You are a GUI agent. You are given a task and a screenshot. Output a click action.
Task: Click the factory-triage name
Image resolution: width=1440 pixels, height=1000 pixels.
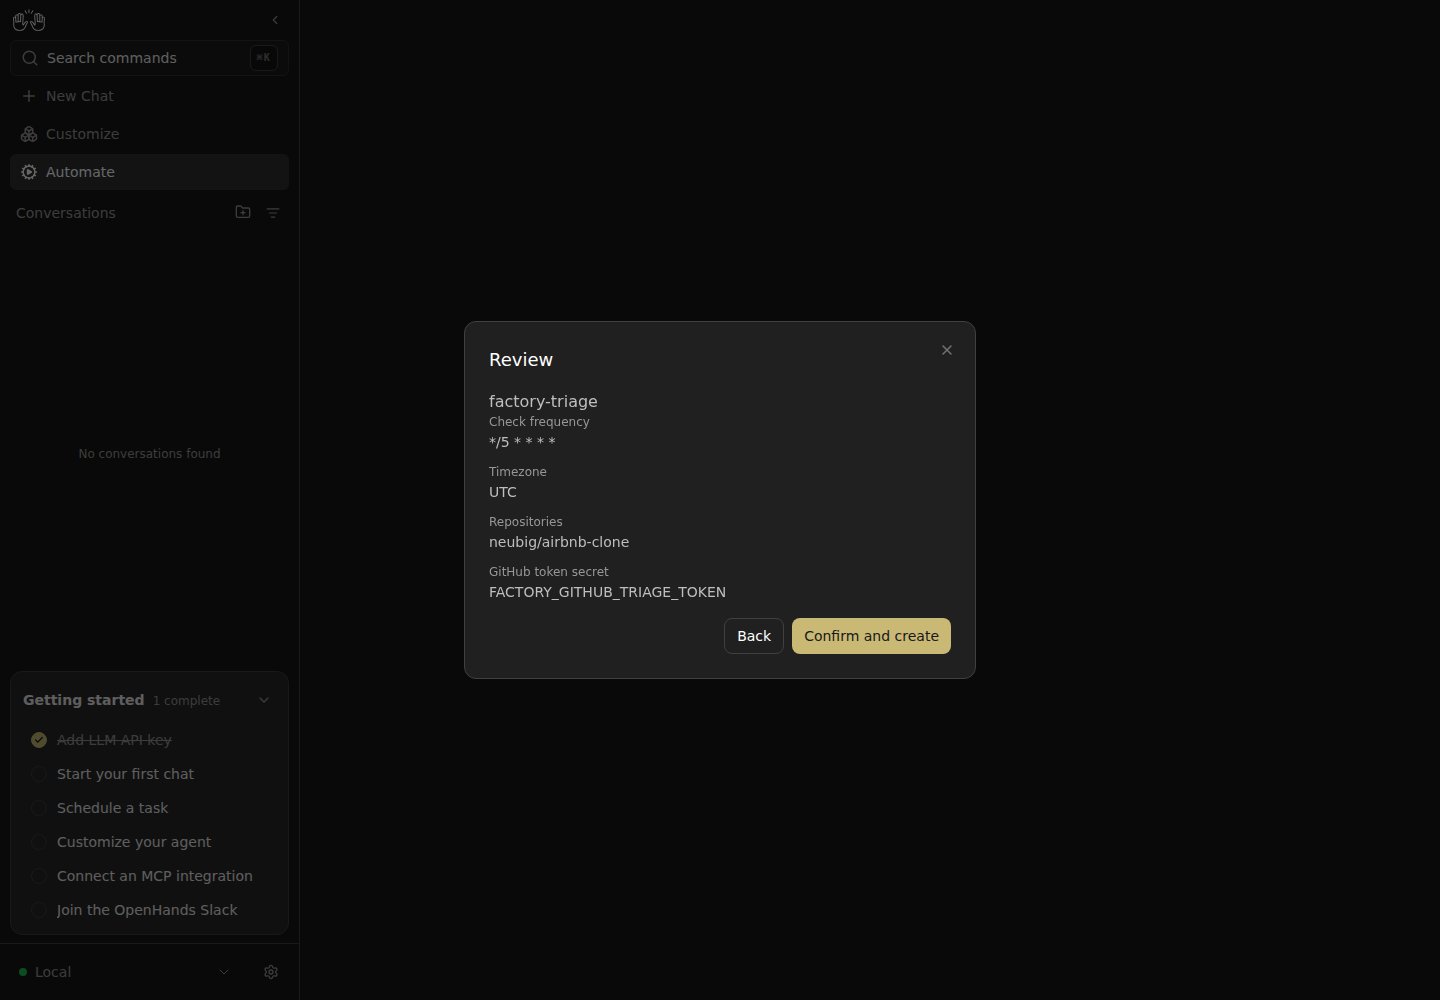point(543,401)
